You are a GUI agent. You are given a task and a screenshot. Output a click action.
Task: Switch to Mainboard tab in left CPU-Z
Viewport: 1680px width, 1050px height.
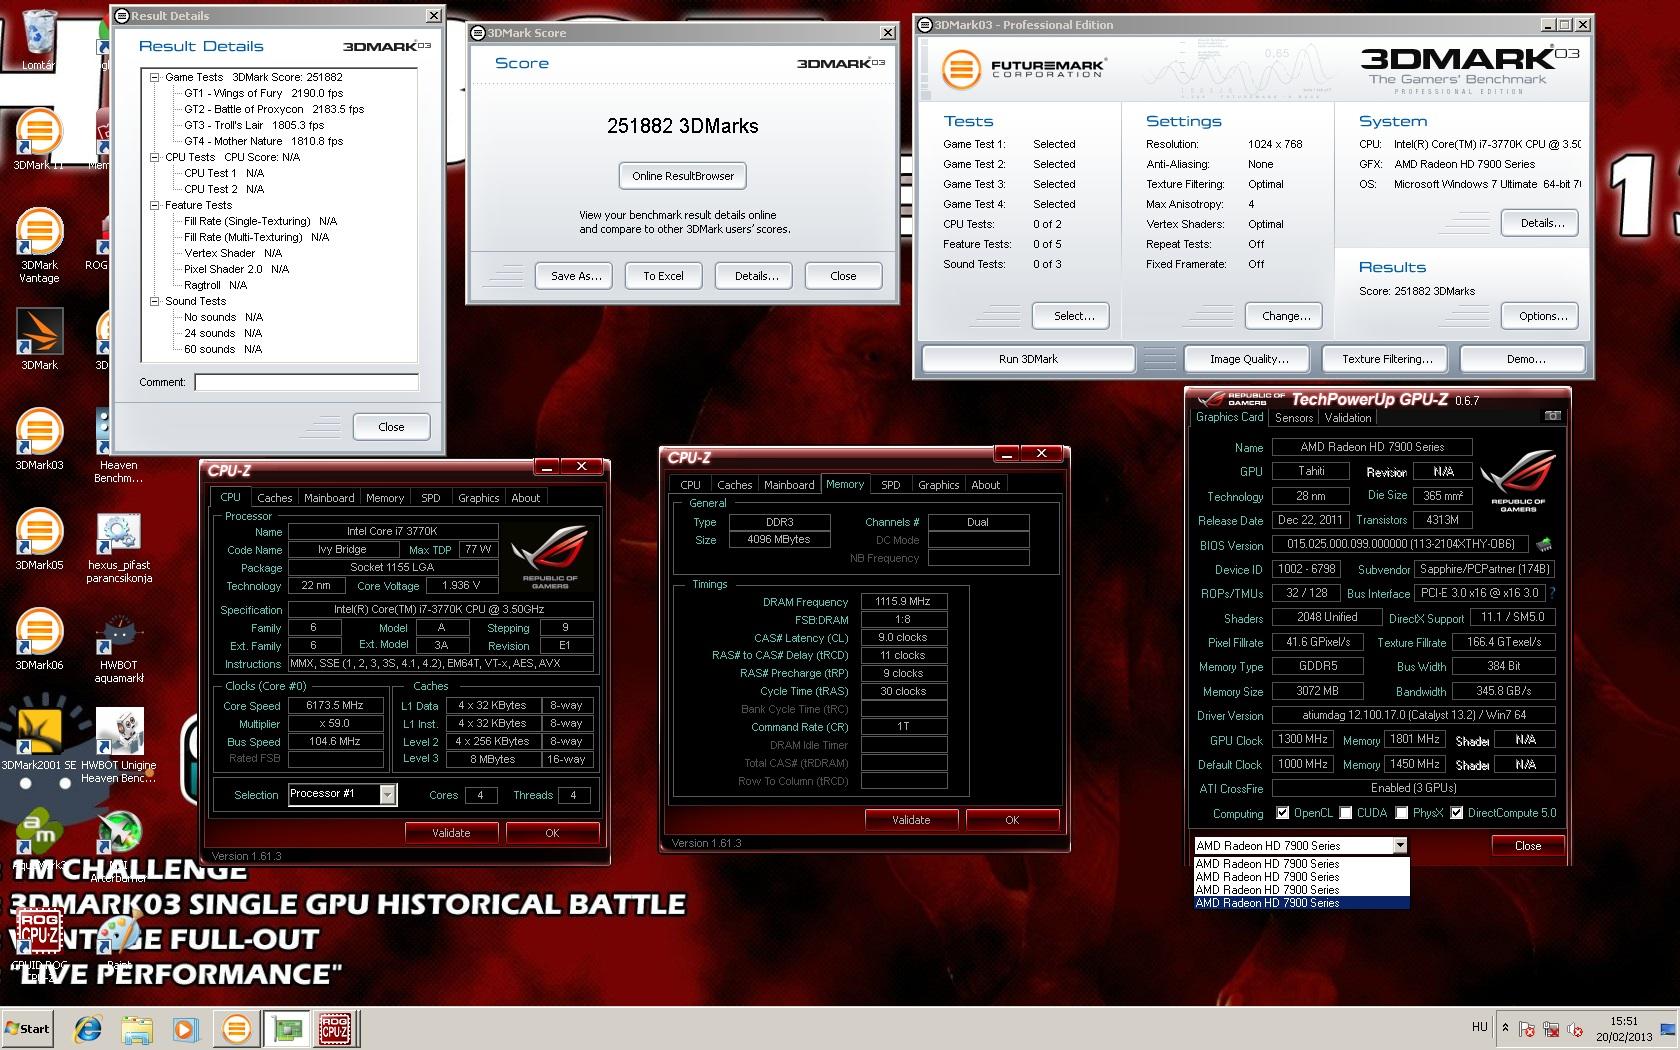point(329,498)
